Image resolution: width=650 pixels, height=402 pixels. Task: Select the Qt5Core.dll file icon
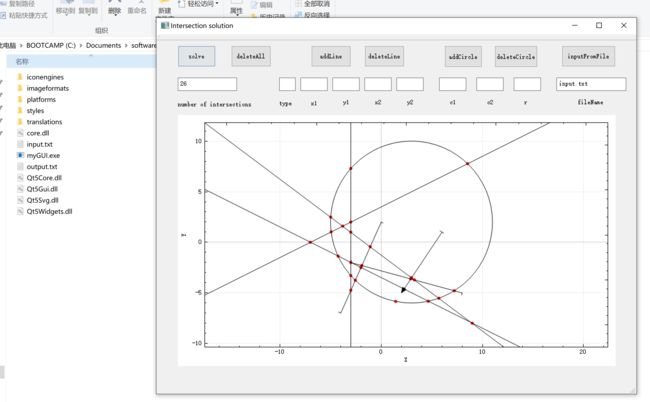(x=20, y=177)
